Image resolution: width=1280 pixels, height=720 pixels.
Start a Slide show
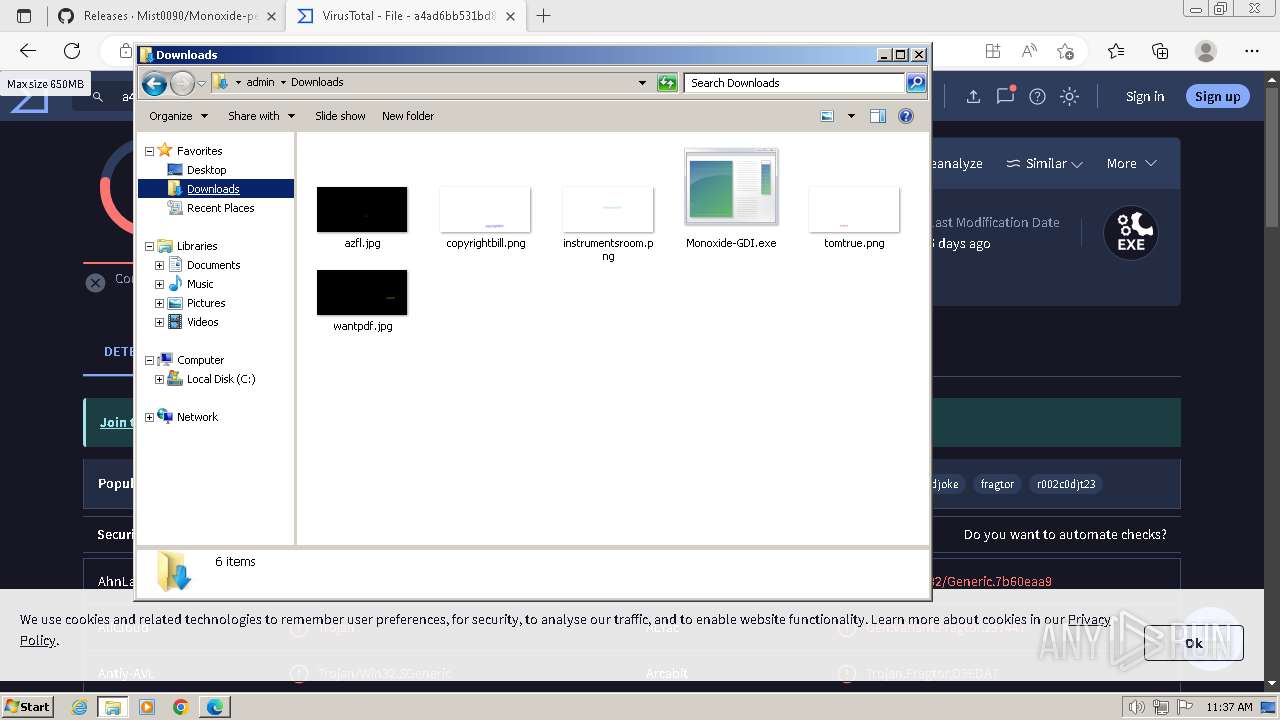point(340,116)
